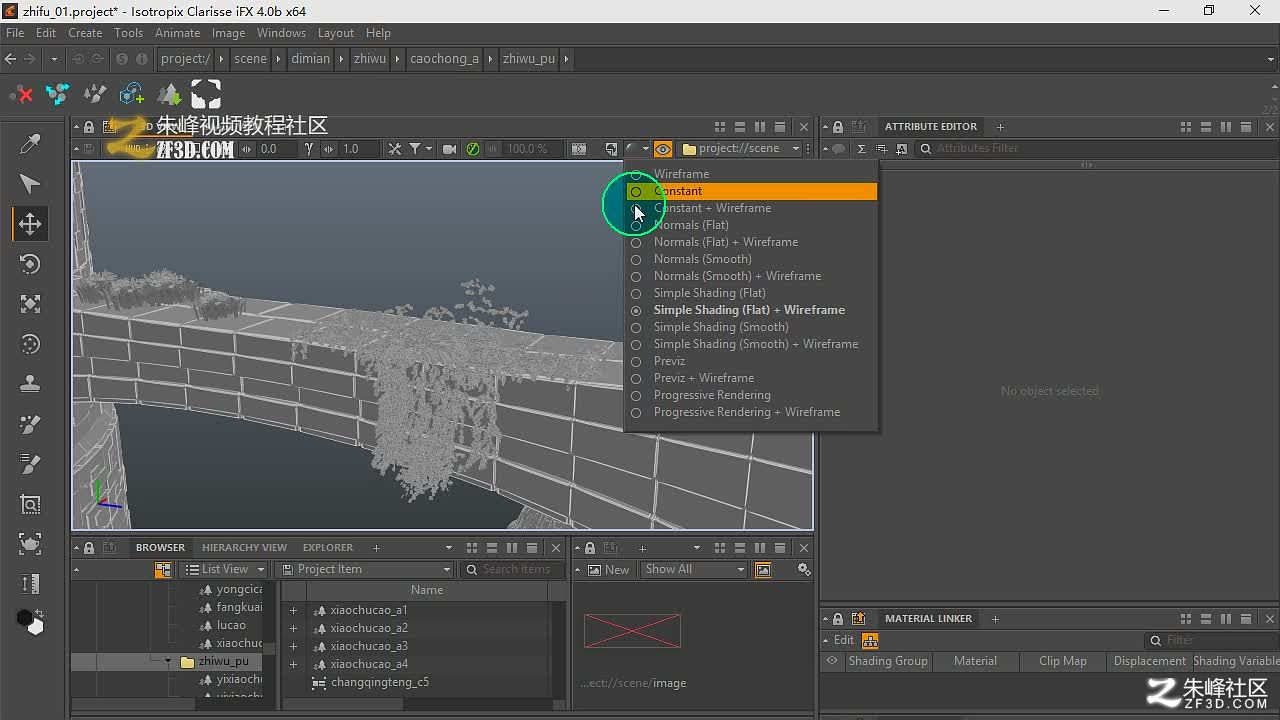Click caochong_a in the path breadcrumb

click(444, 58)
